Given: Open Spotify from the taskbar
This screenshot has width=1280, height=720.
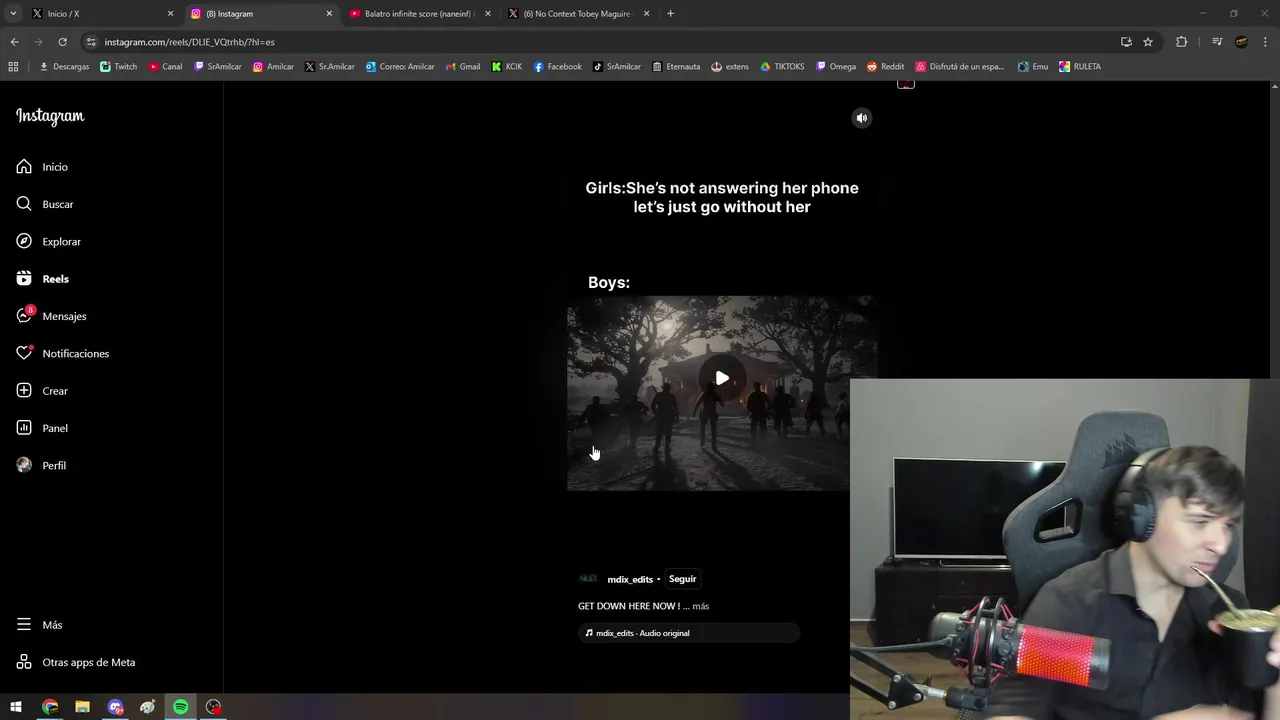Looking at the screenshot, I should pyautogui.click(x=180, y=707).
